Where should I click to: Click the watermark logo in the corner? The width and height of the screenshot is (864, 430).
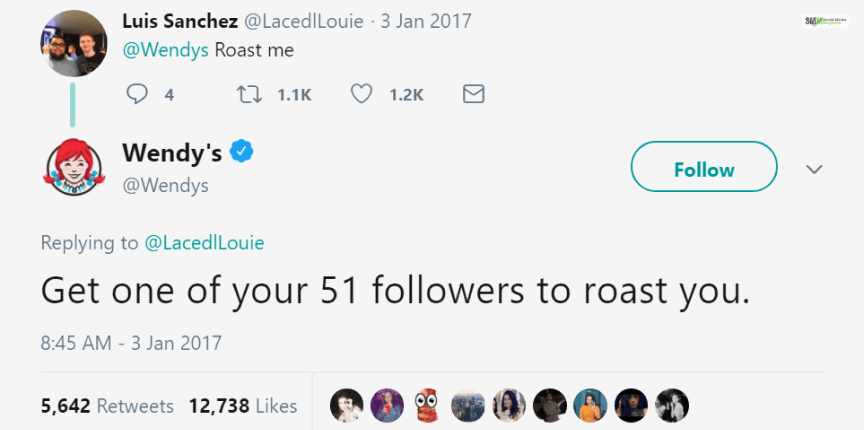tap(825, 21)
